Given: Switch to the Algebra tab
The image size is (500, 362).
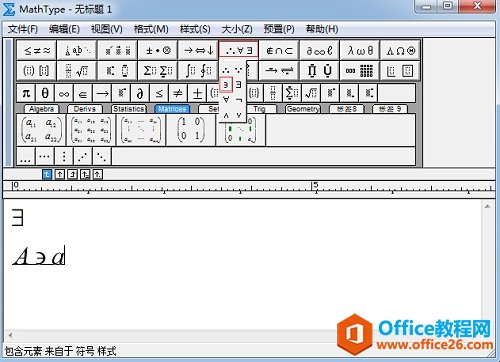Looking at the screenshot, I should pyautogui.click(x=41, y=109).
